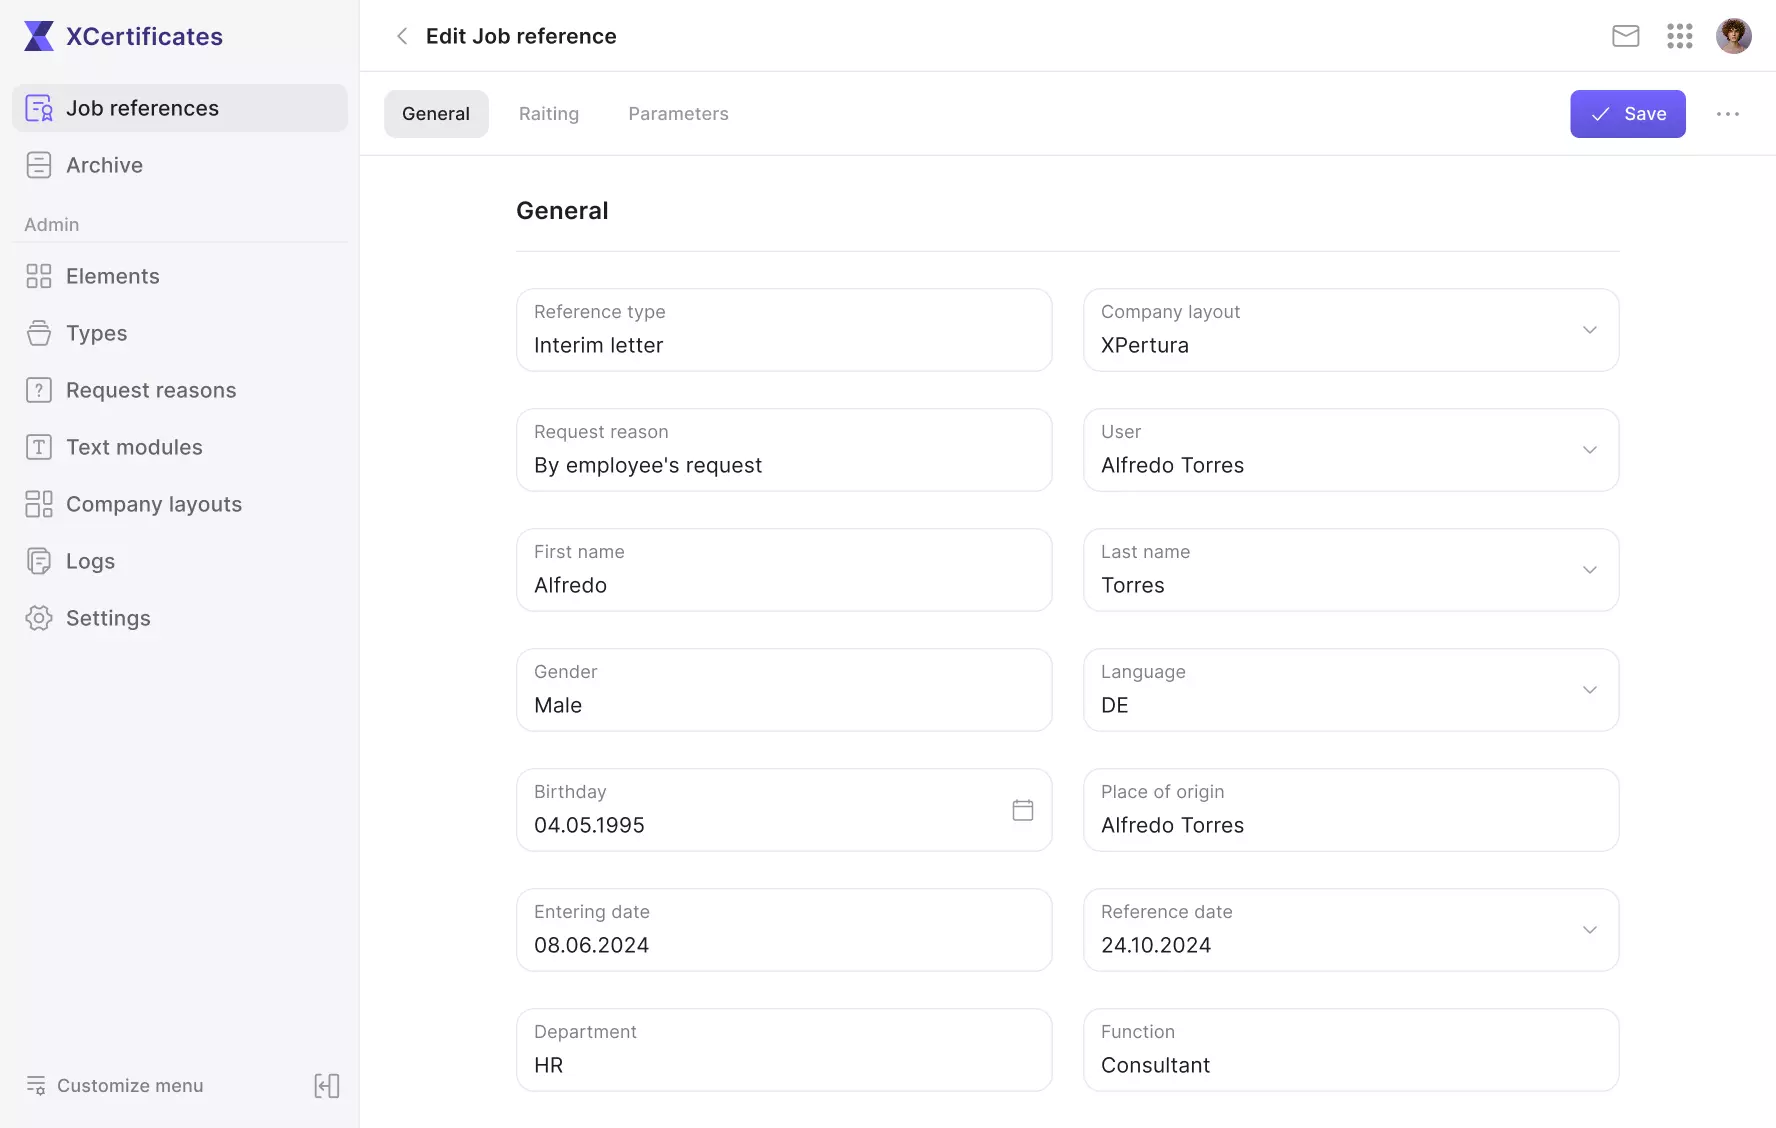Click the Customize menu icon

(x=36, y=1085)
